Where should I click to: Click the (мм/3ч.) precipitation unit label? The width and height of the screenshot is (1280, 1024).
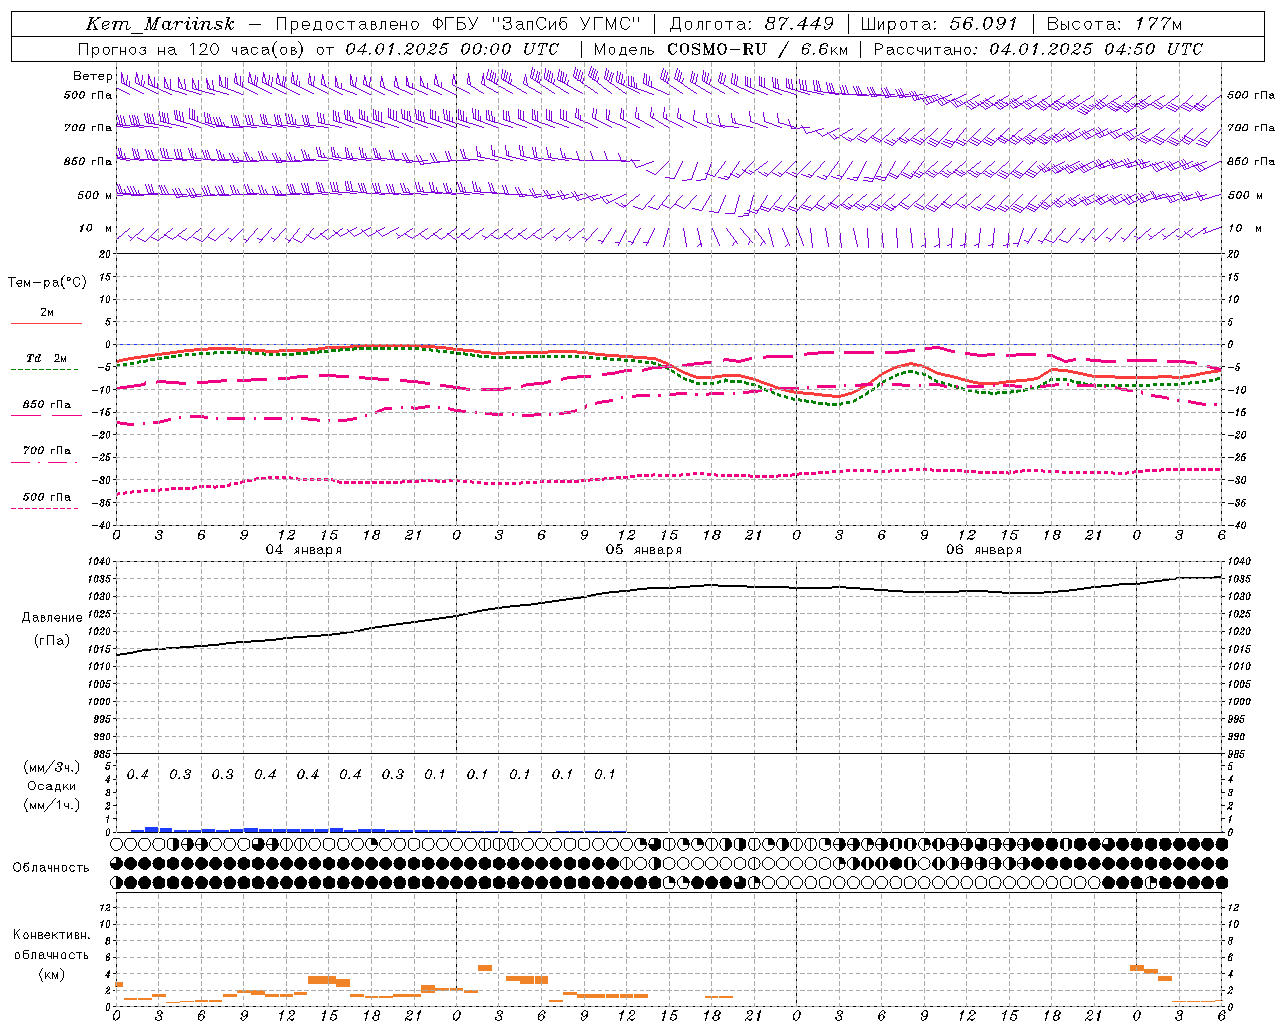coord(51,767)
